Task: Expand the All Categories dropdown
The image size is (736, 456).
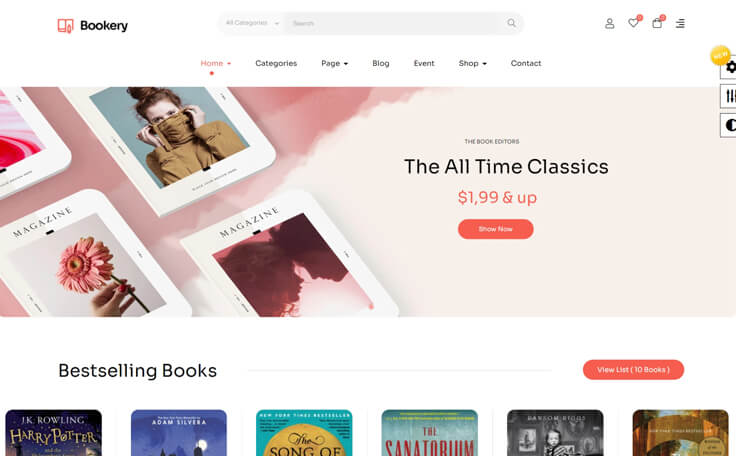Action: coord(252,23)
